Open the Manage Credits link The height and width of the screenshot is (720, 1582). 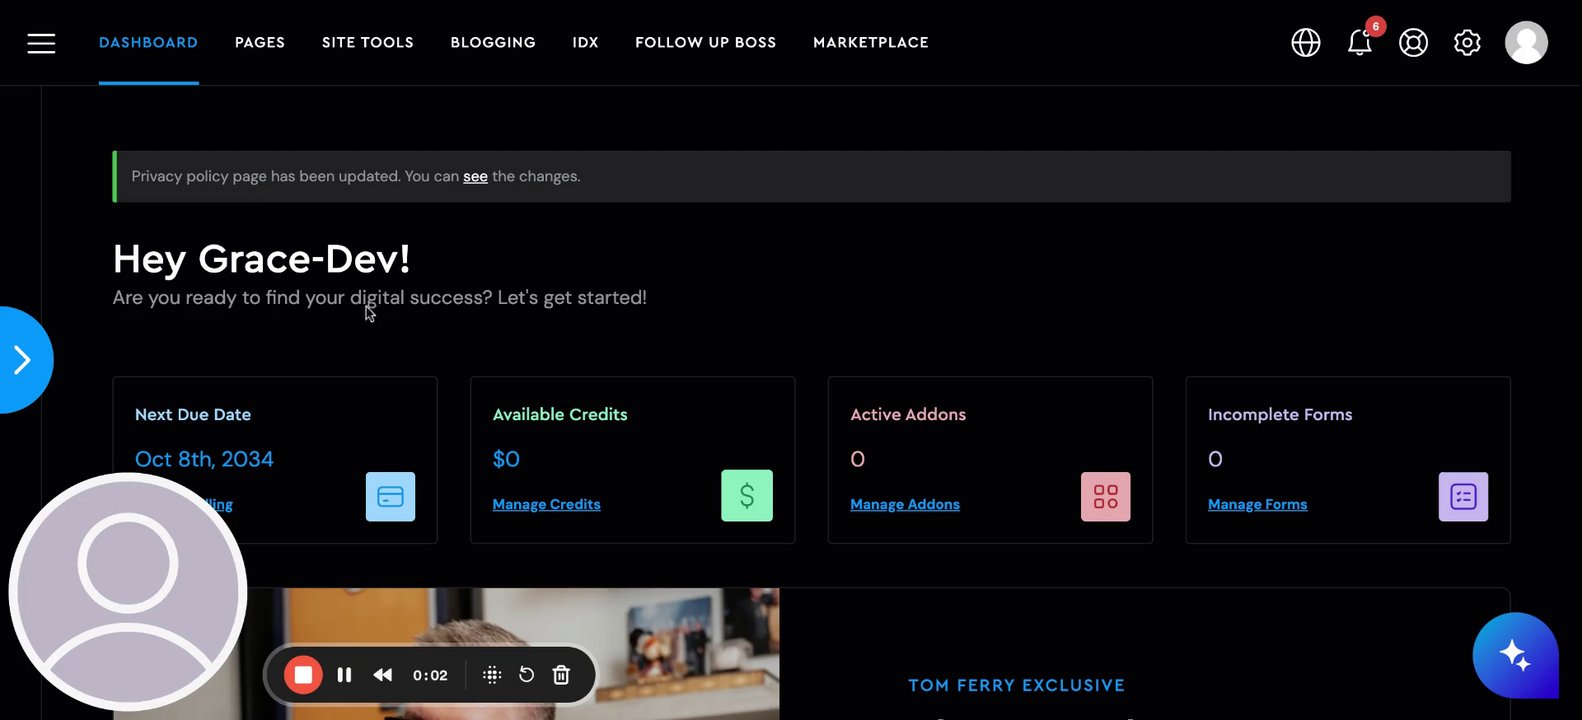click(x=547, y=504)
